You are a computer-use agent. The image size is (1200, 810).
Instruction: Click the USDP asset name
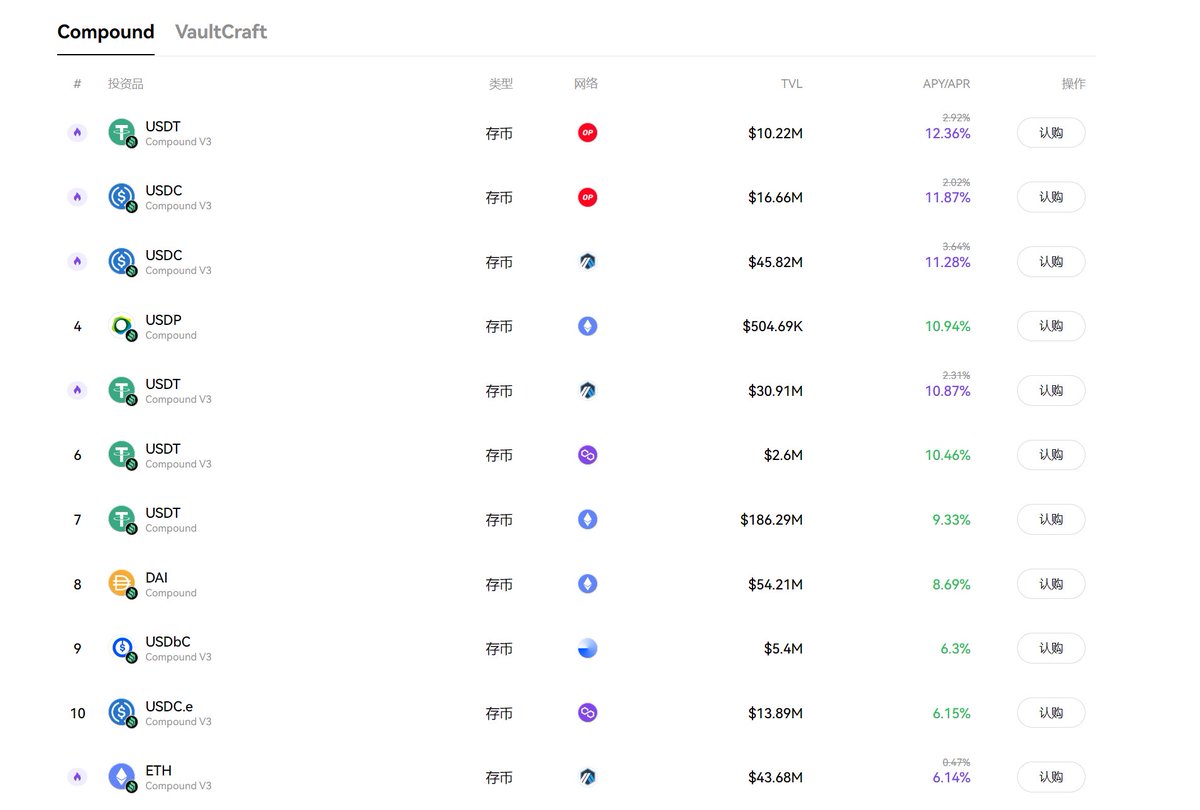pyautogui.click(x=163, y=320)
